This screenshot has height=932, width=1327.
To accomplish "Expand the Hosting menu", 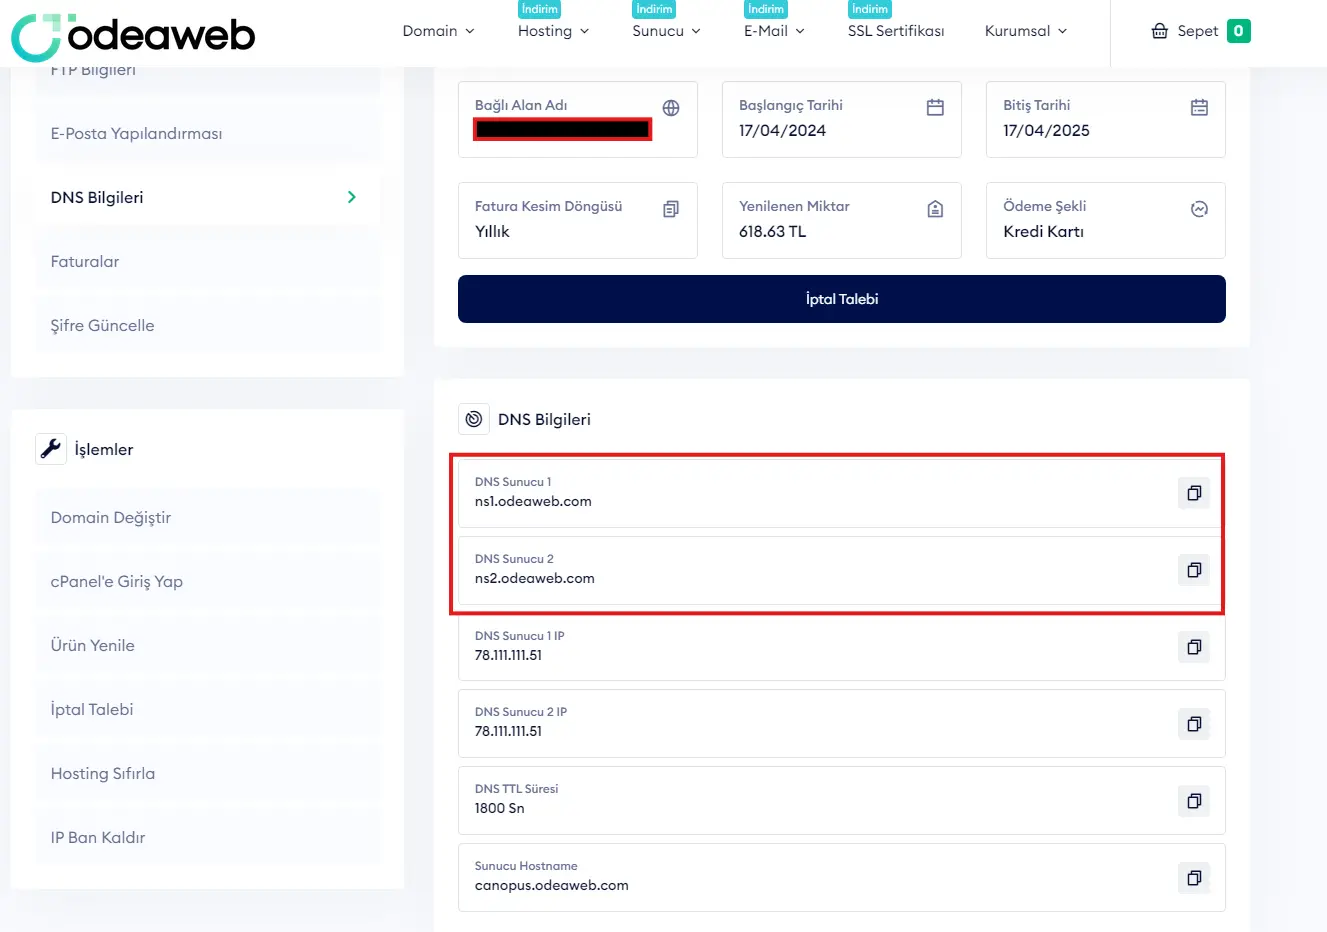I will tap(553, 31).
